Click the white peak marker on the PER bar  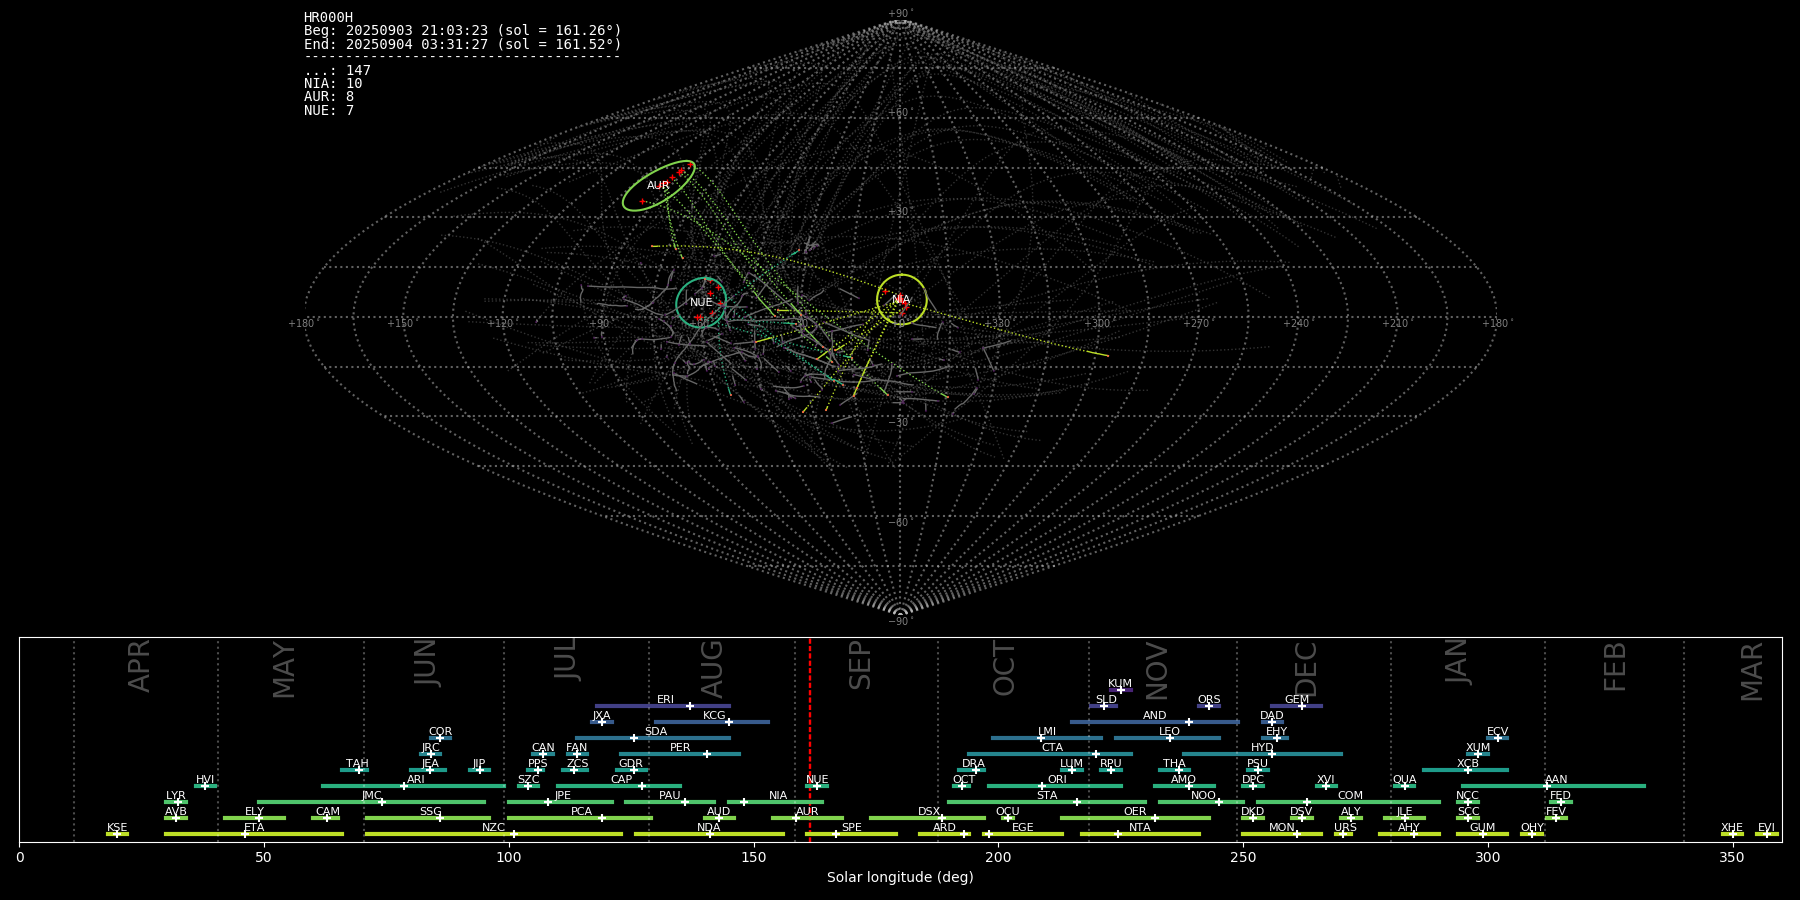(x=707, y=754)
